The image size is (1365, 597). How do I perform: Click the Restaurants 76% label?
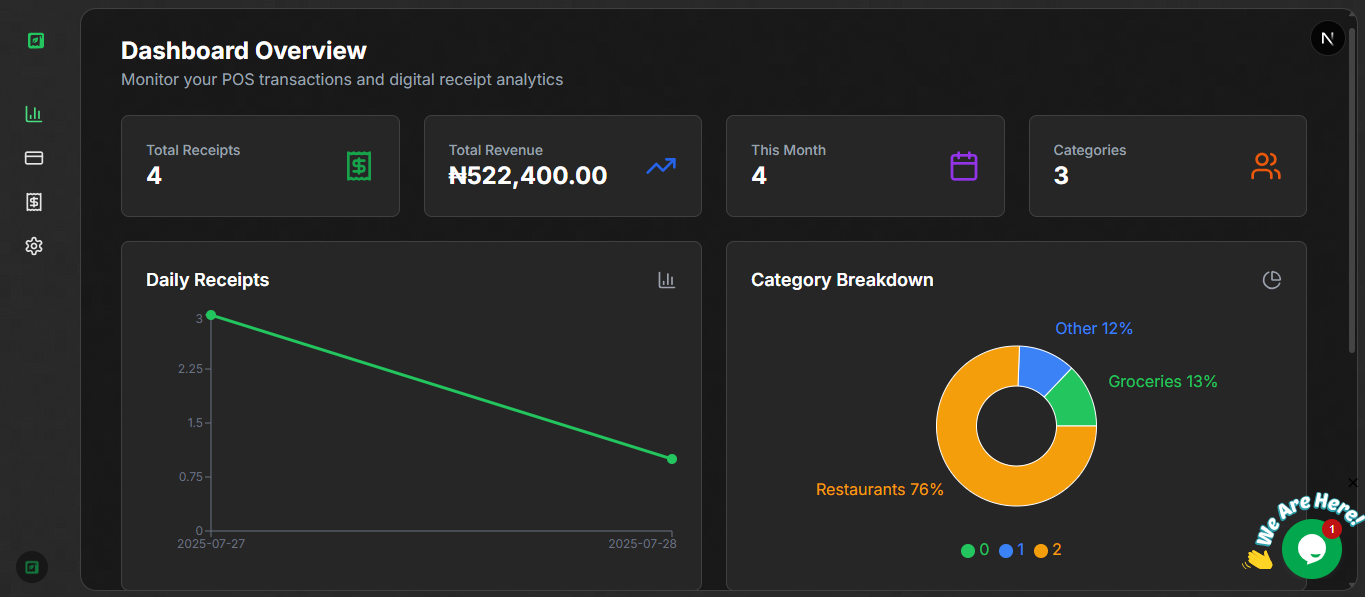880,490
